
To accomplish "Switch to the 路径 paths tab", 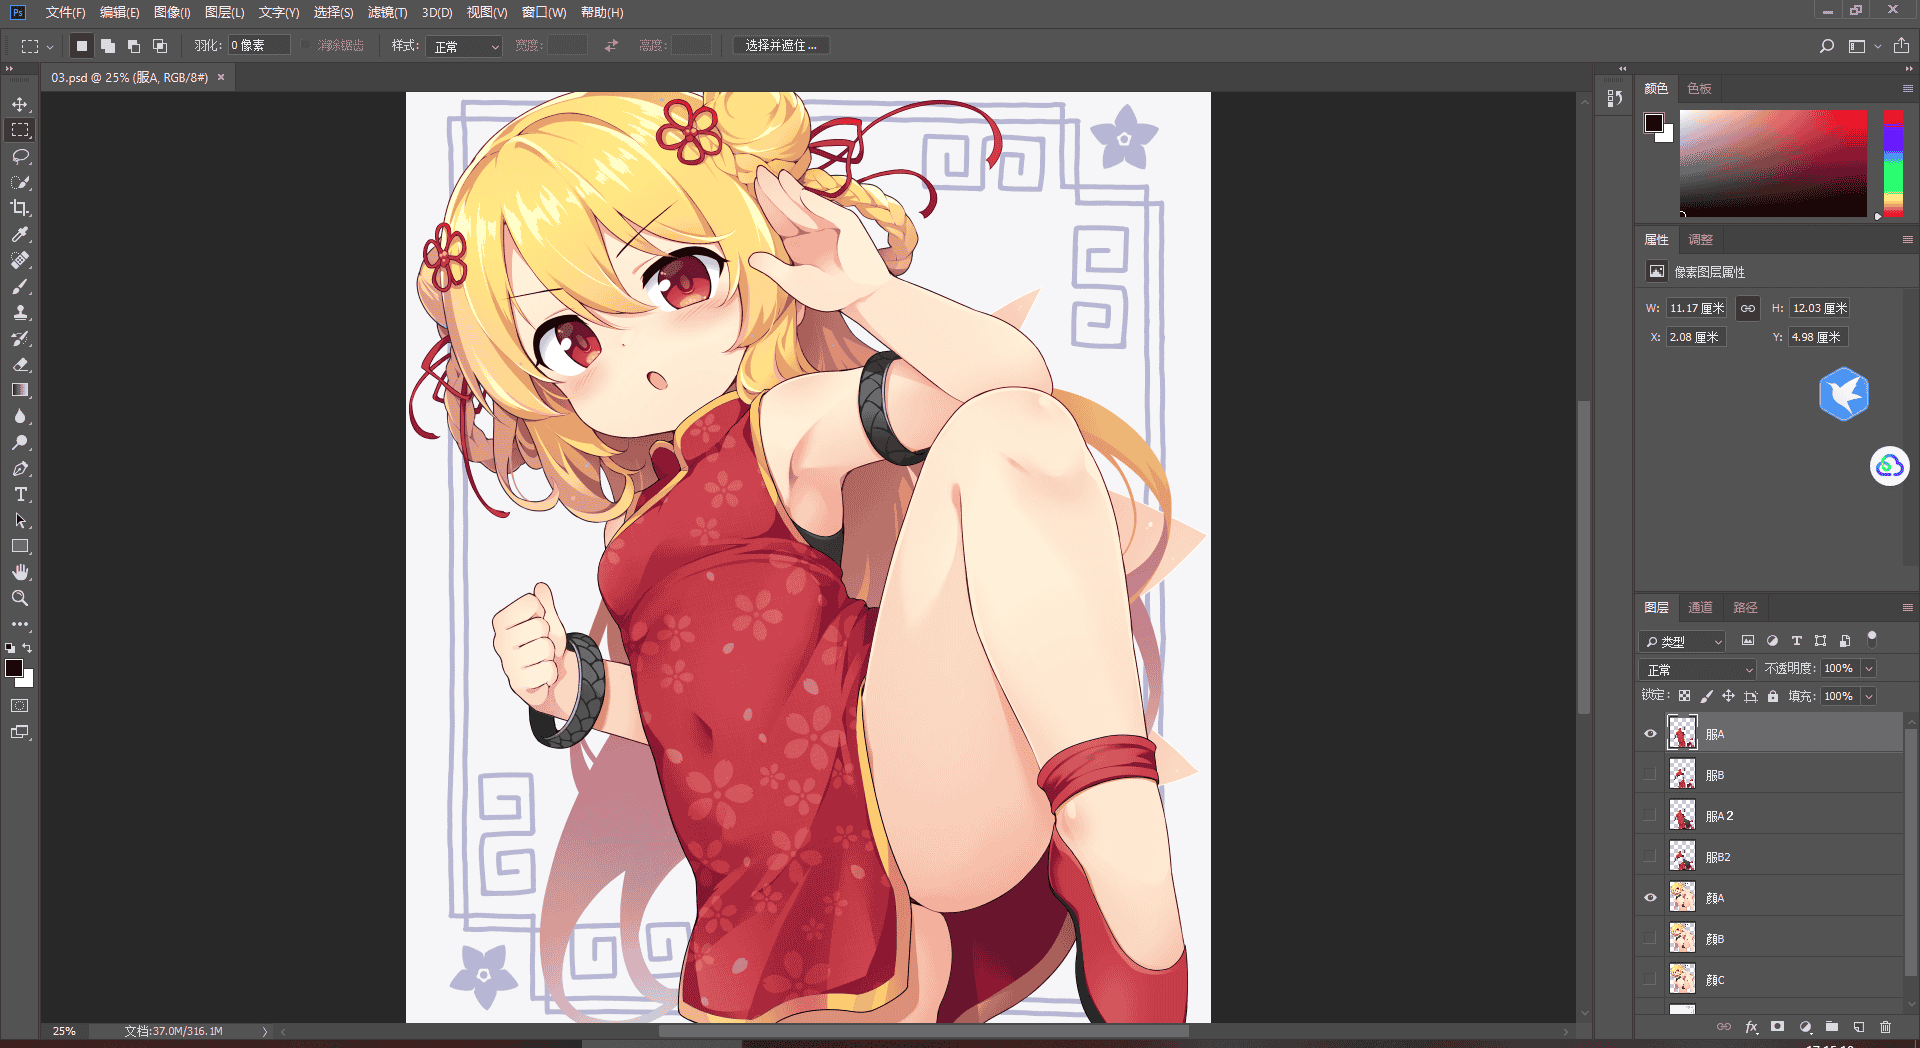I will click(x=1745, y=608).
